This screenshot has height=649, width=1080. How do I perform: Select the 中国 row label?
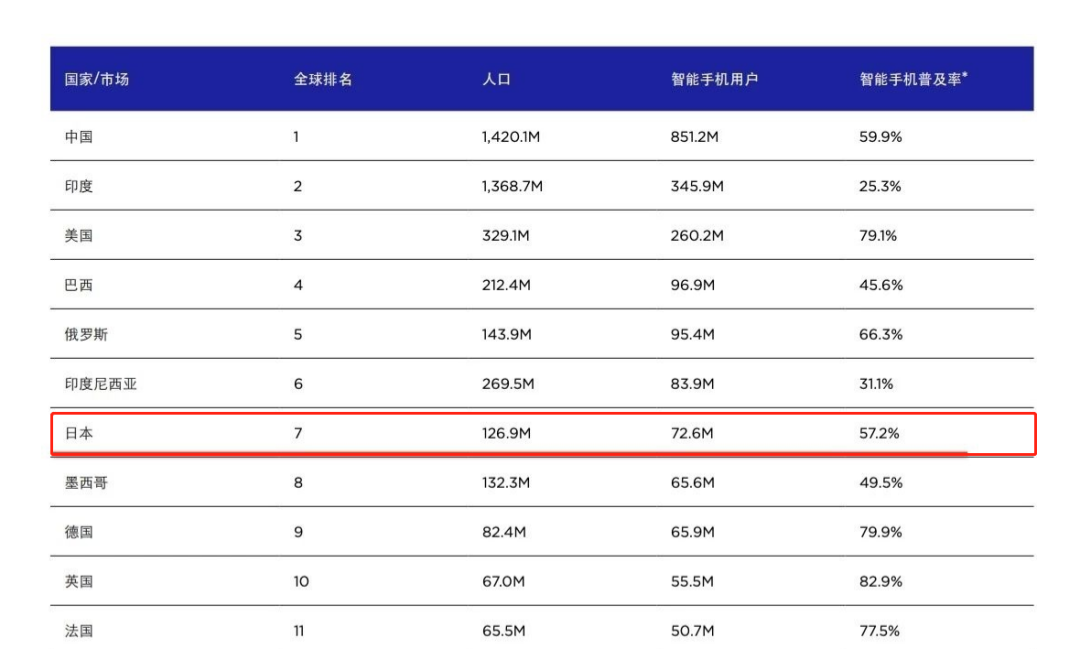click(x=80, y=136)
